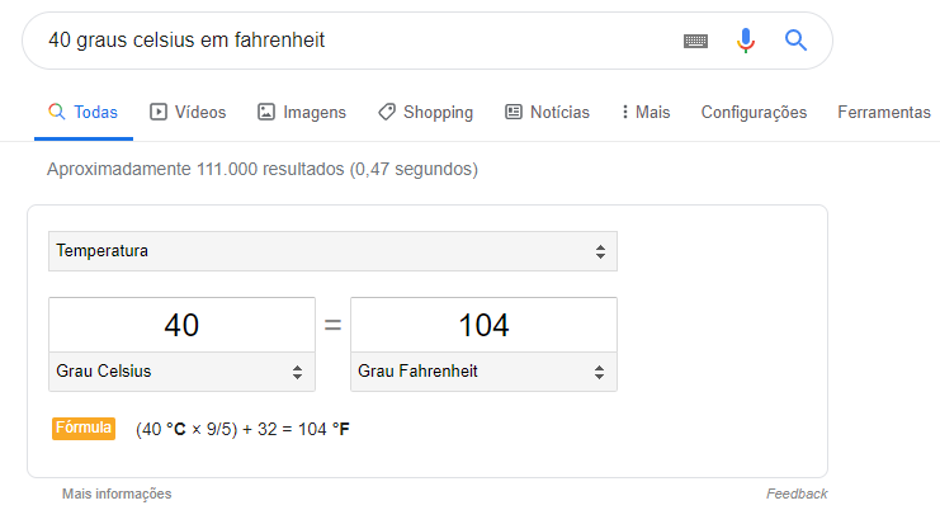Click the orange Fórmula label
Viewport: 940px width, 510px height.
(x=83, y=428)
